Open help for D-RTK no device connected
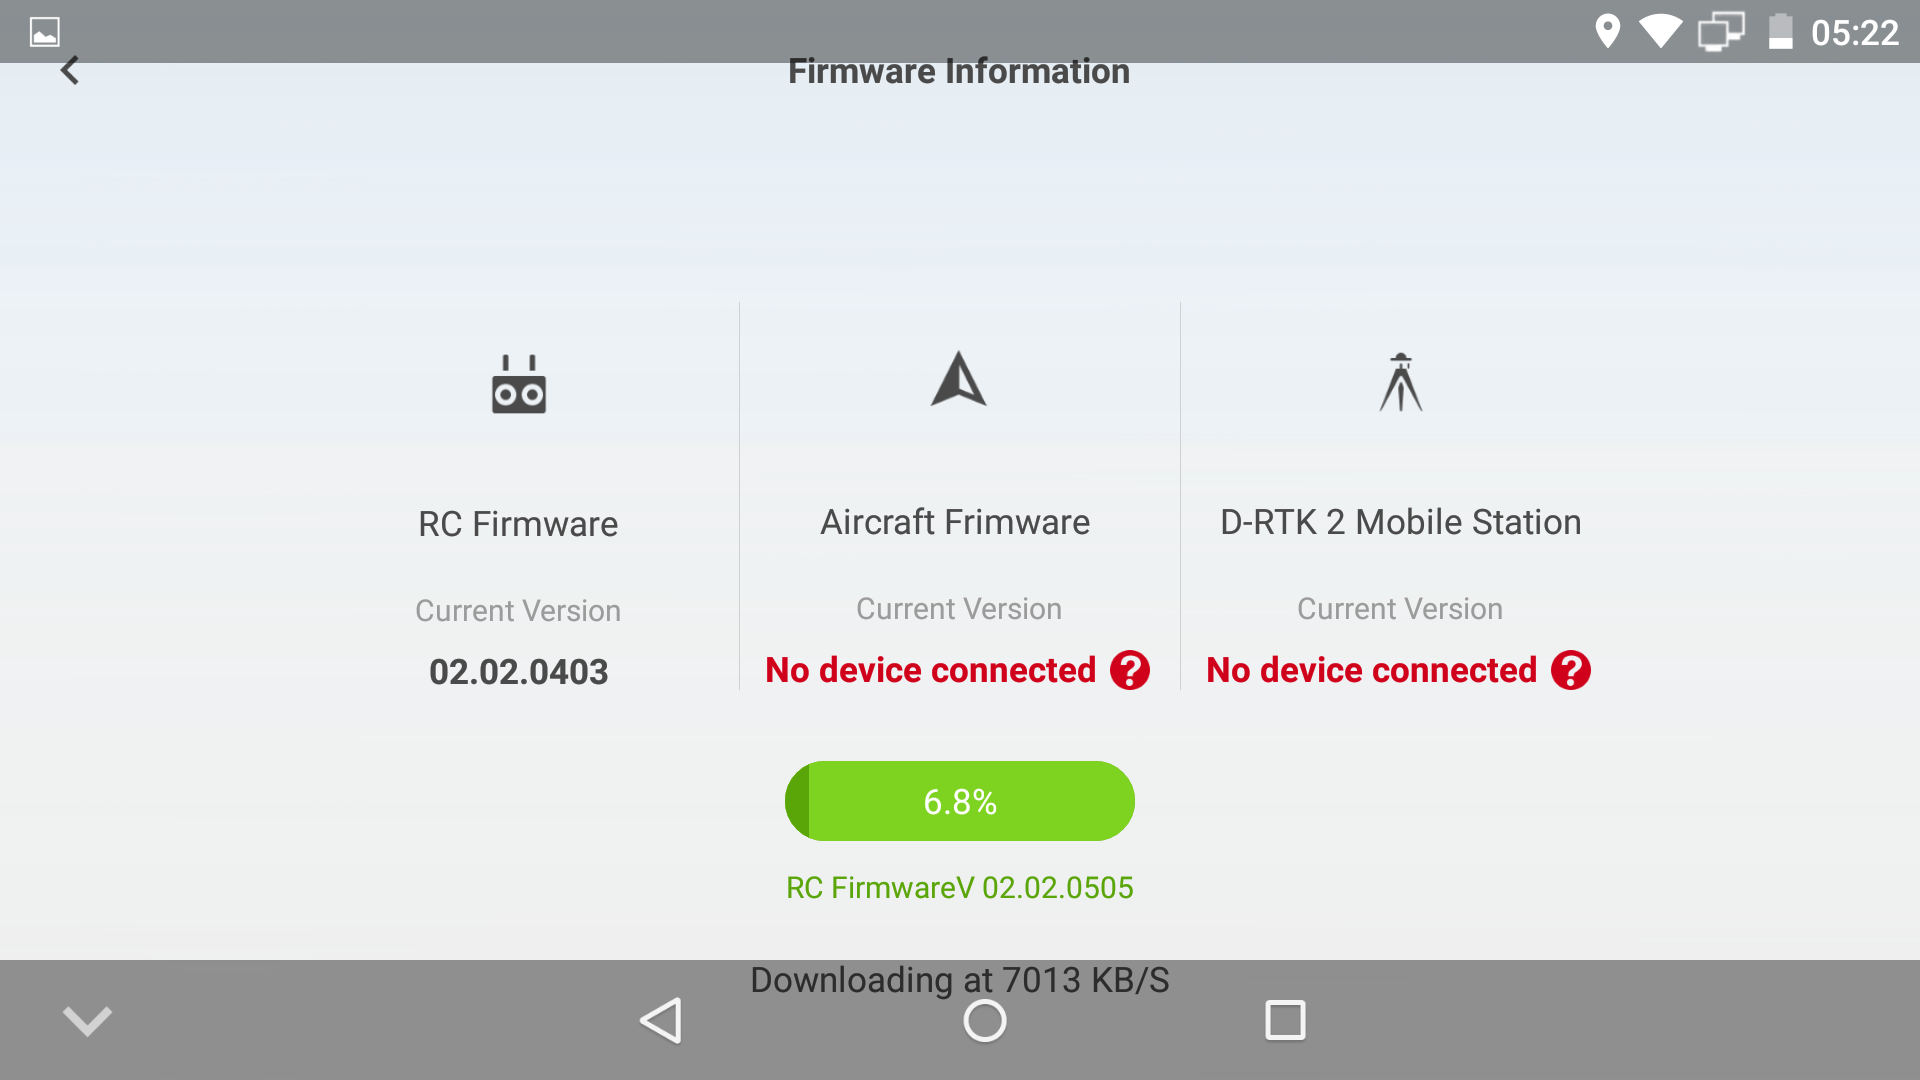The height and width of the screenshot is (1080, 1920). coord(1571,670)
